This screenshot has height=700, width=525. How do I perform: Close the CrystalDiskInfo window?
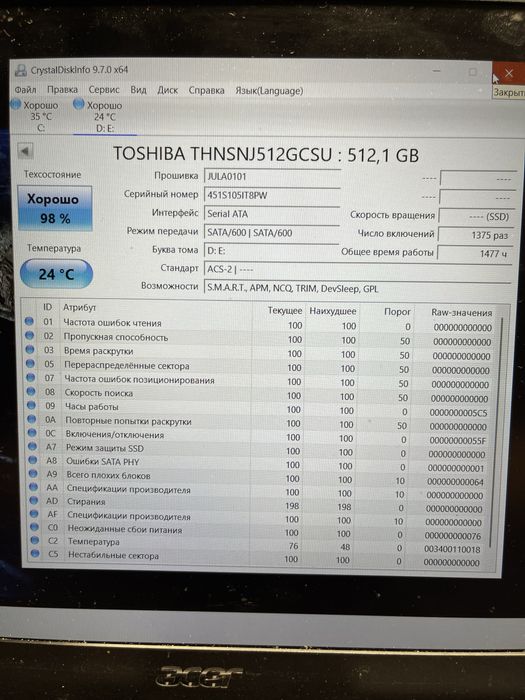508,73
